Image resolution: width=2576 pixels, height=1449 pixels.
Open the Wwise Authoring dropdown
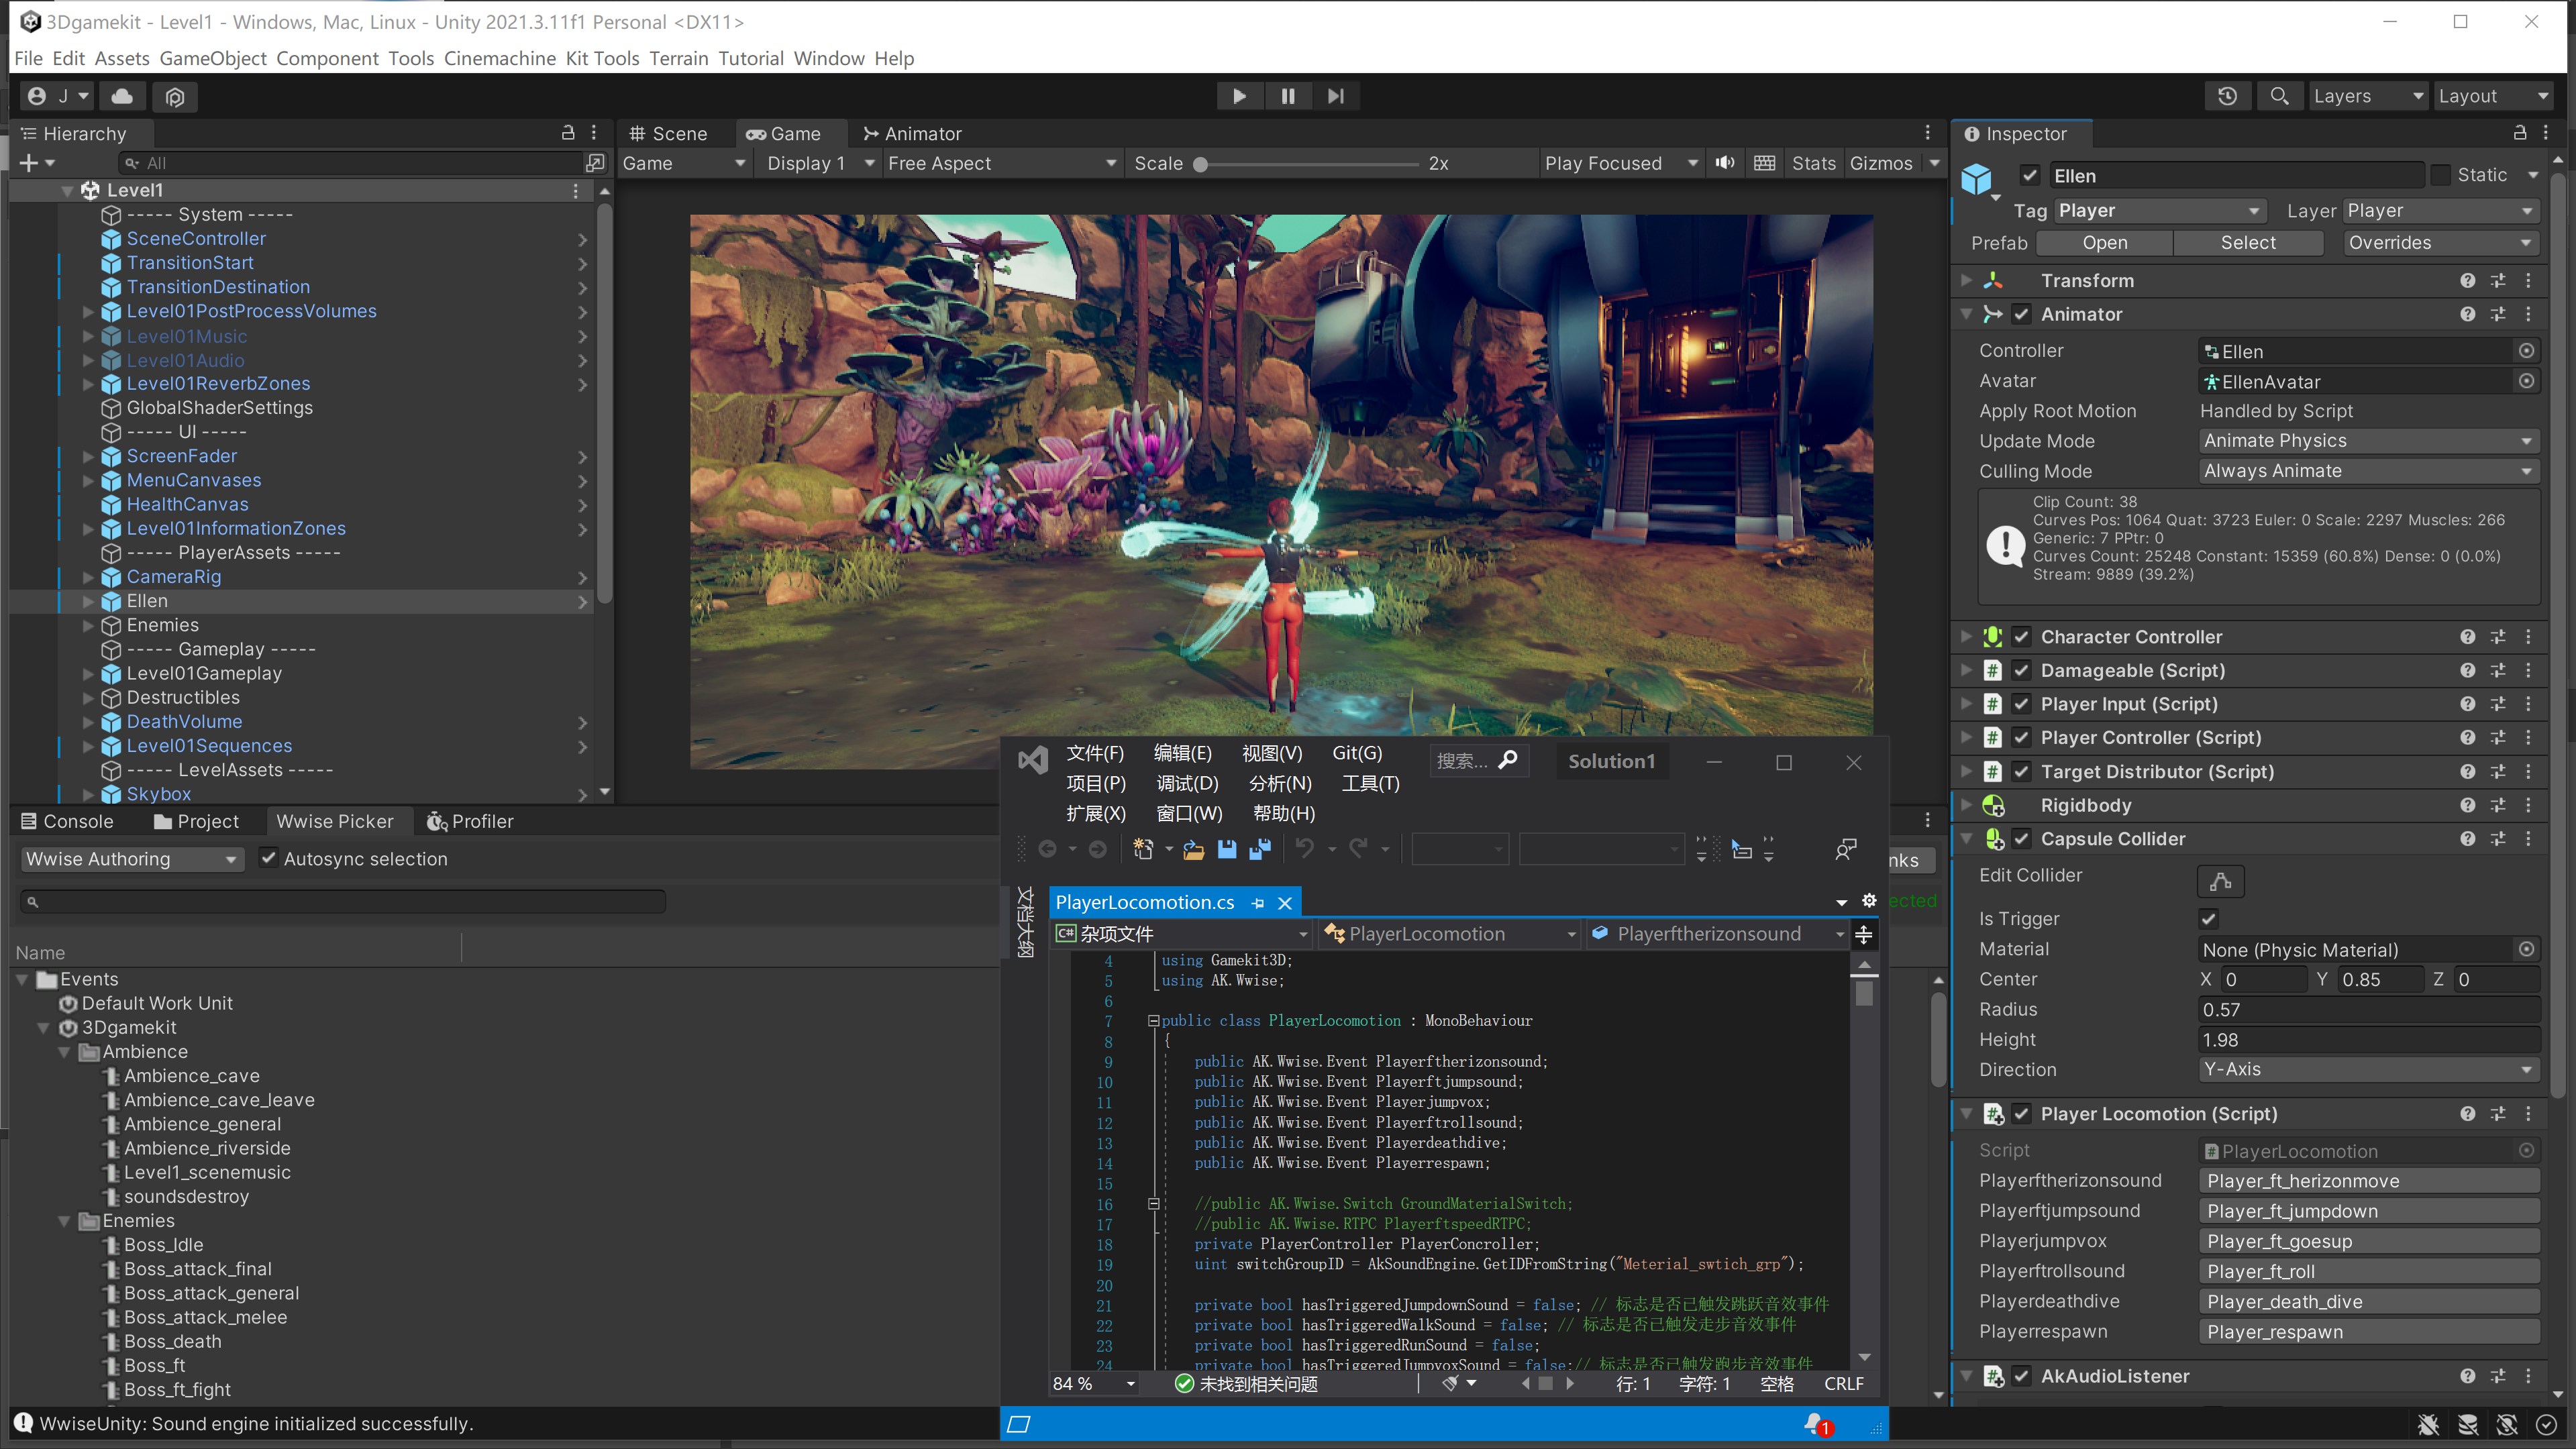(x=131, y=859)
